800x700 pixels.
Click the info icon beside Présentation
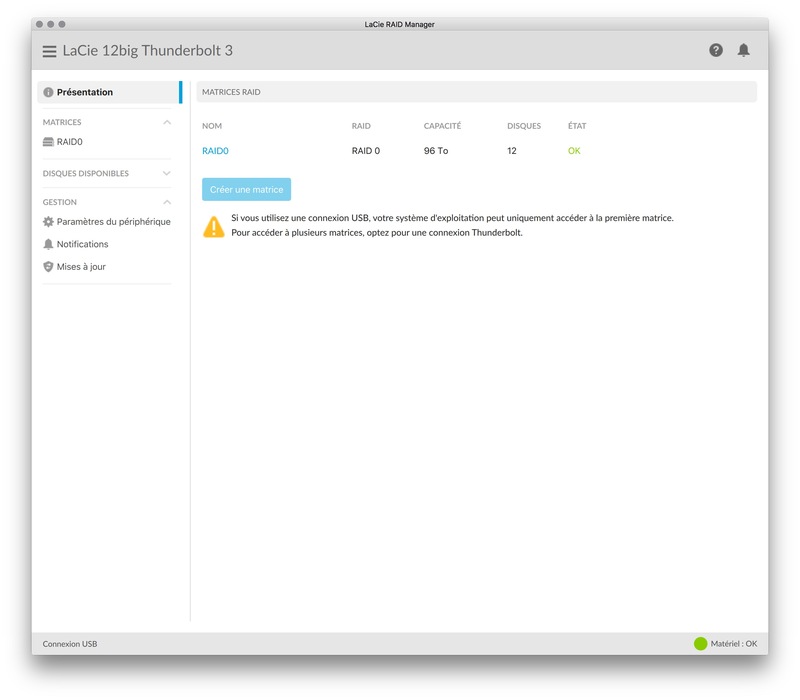tap(48, 92)
